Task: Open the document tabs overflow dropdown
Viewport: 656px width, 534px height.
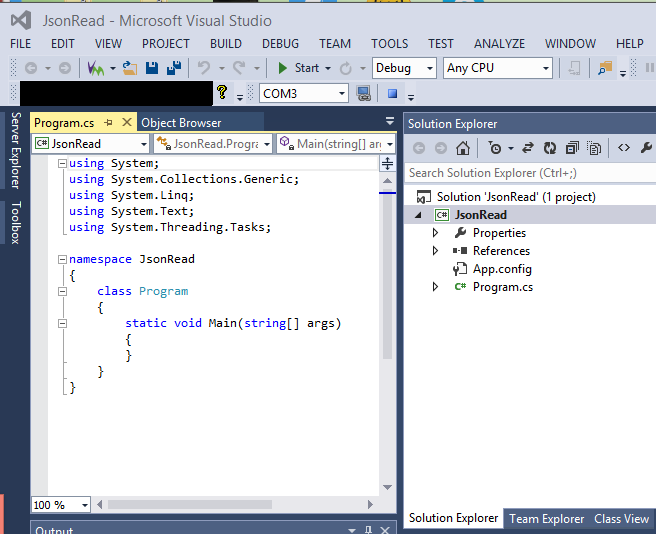Action: (390, 121)
